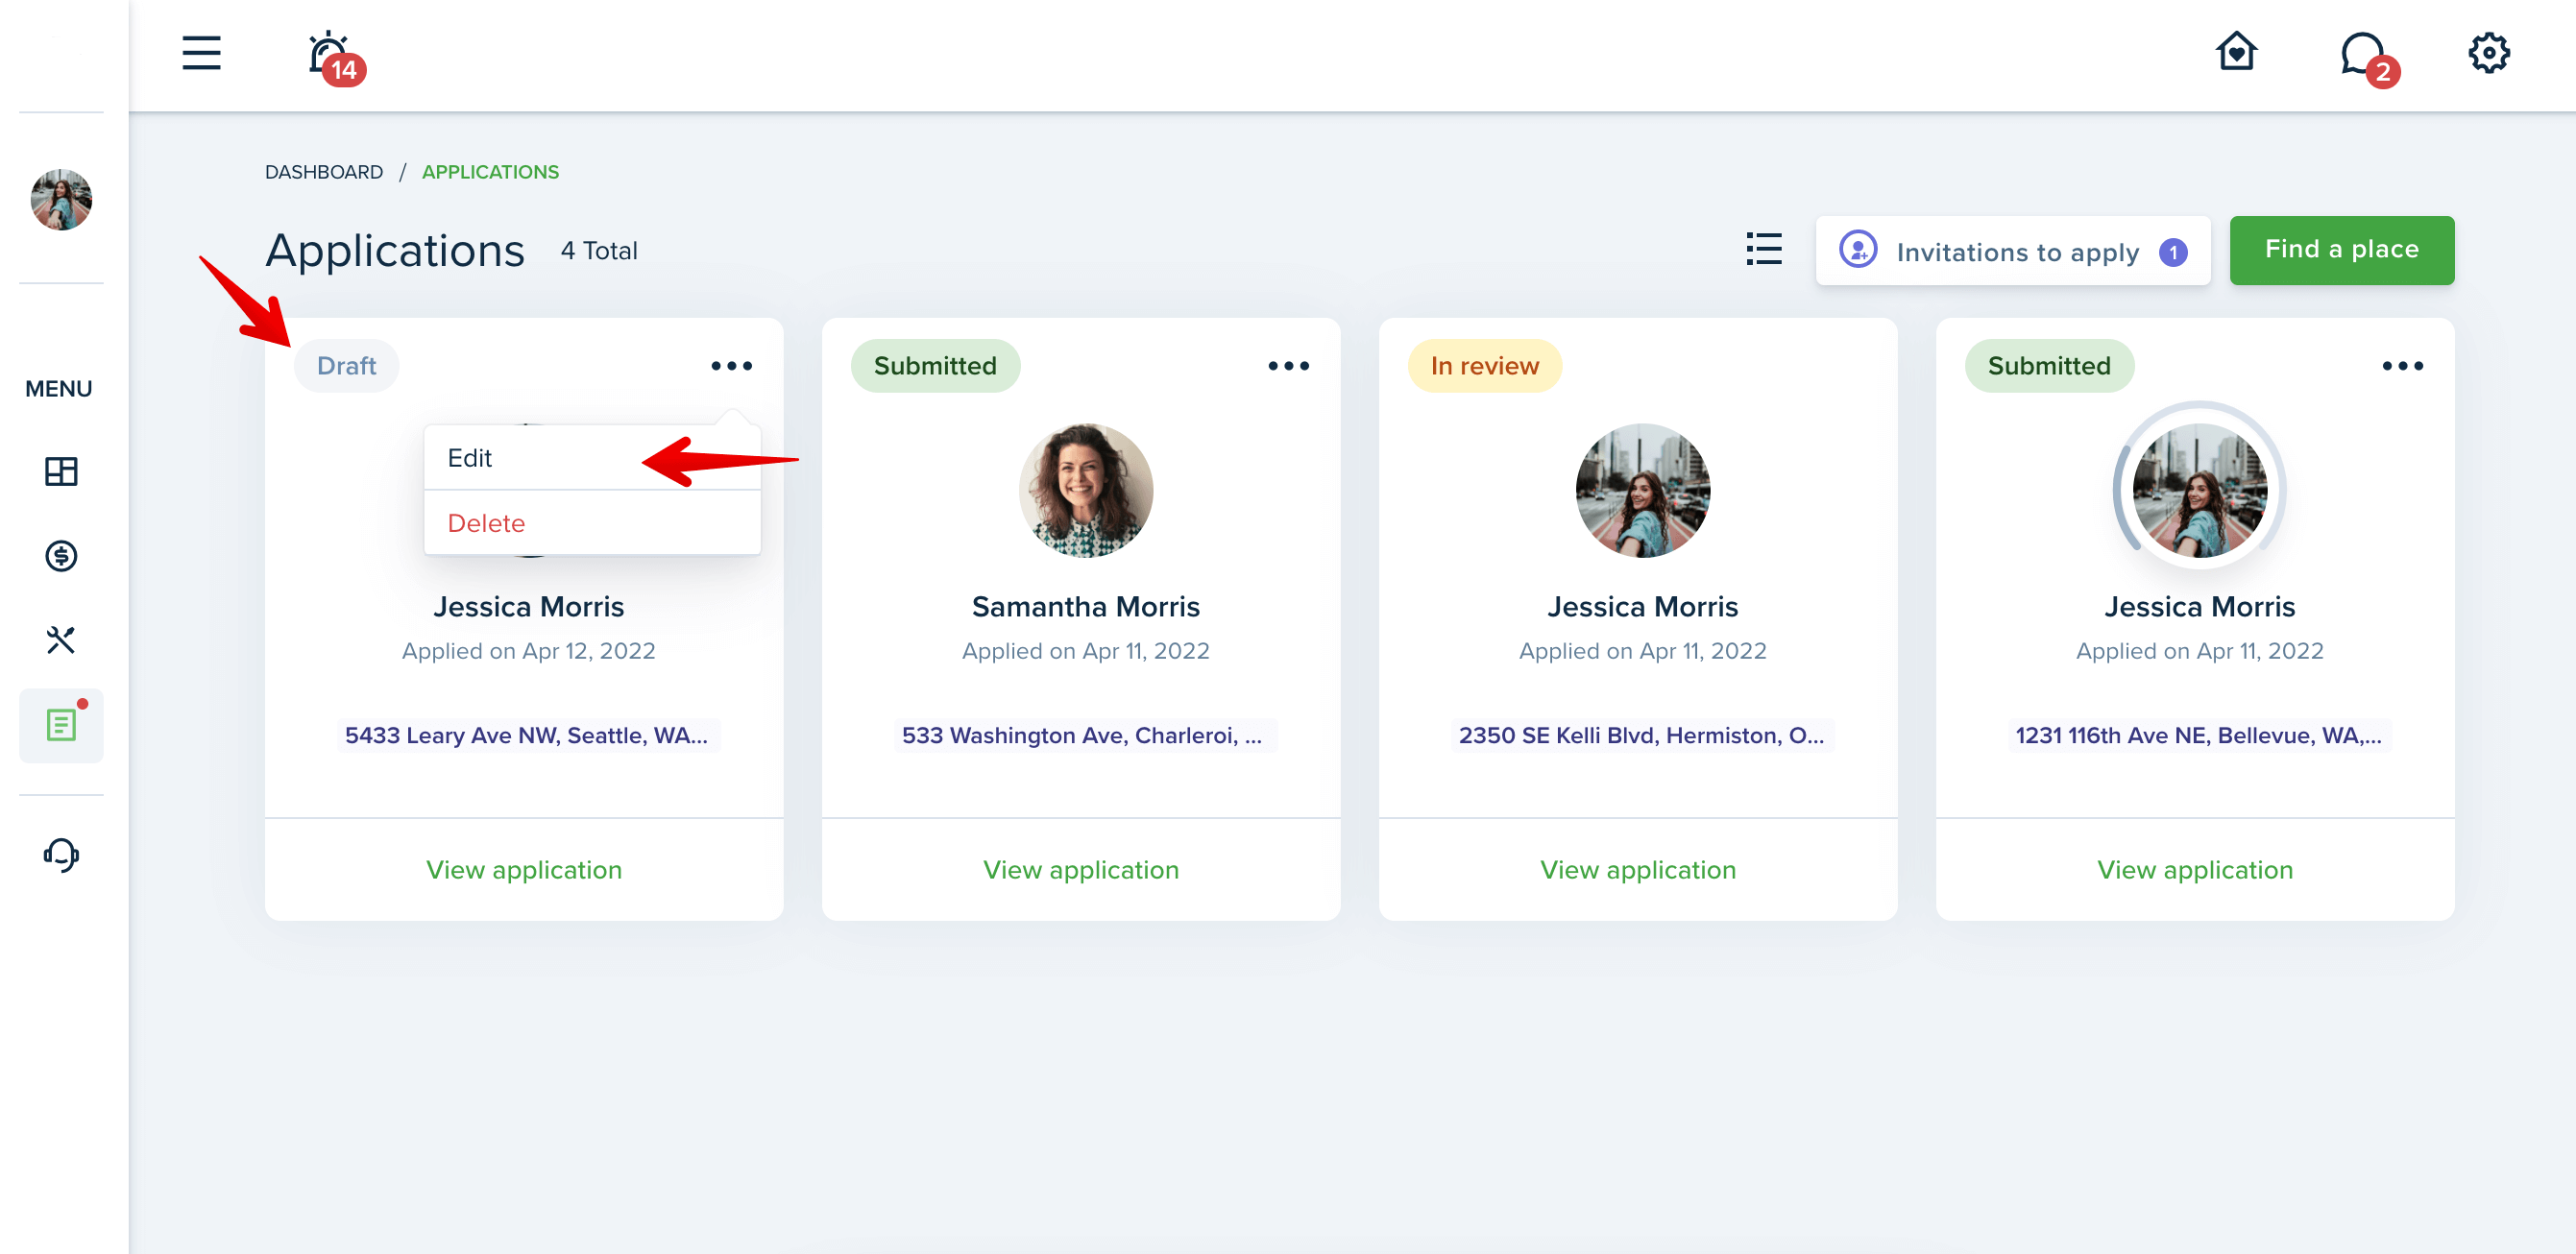Click Submitted badge on Samantha Morris card

tap(935, 366)
